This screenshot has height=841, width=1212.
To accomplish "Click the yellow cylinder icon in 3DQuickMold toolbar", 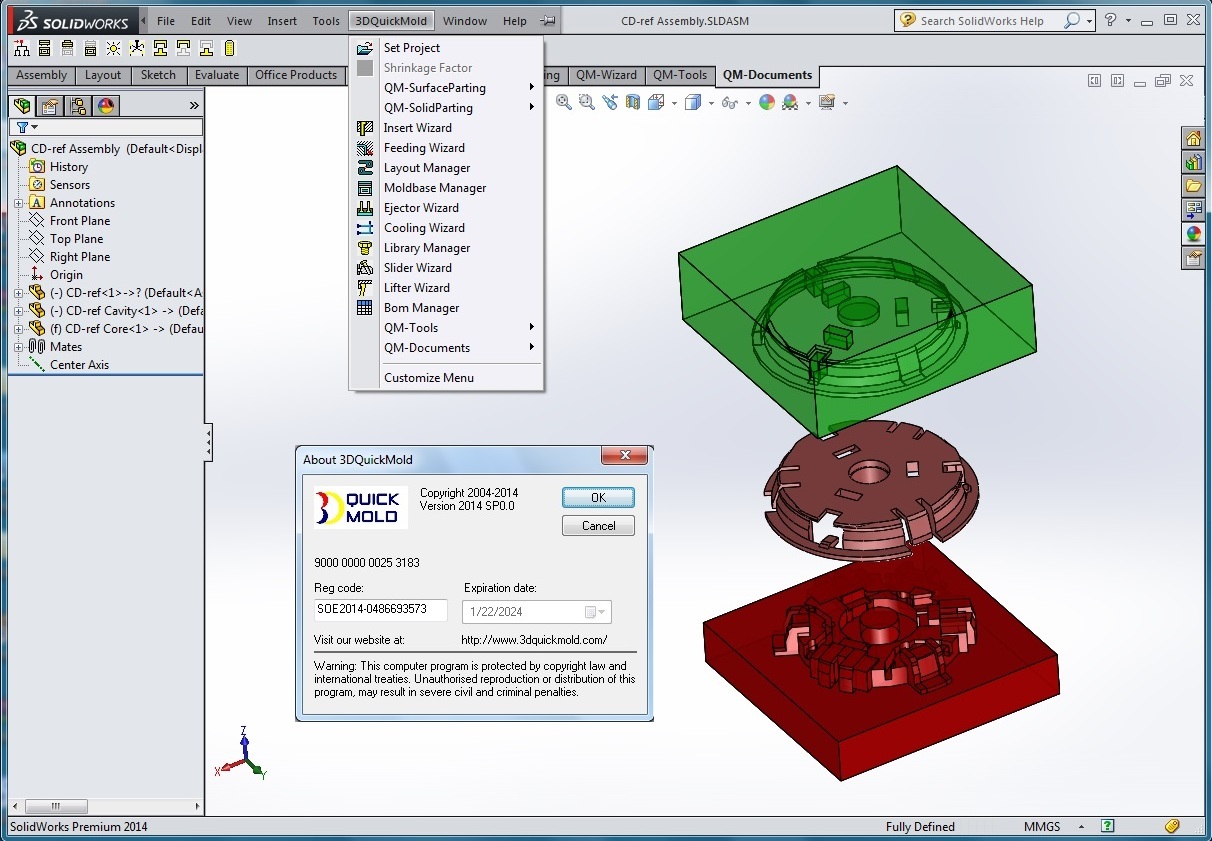I will coord(229,48).
